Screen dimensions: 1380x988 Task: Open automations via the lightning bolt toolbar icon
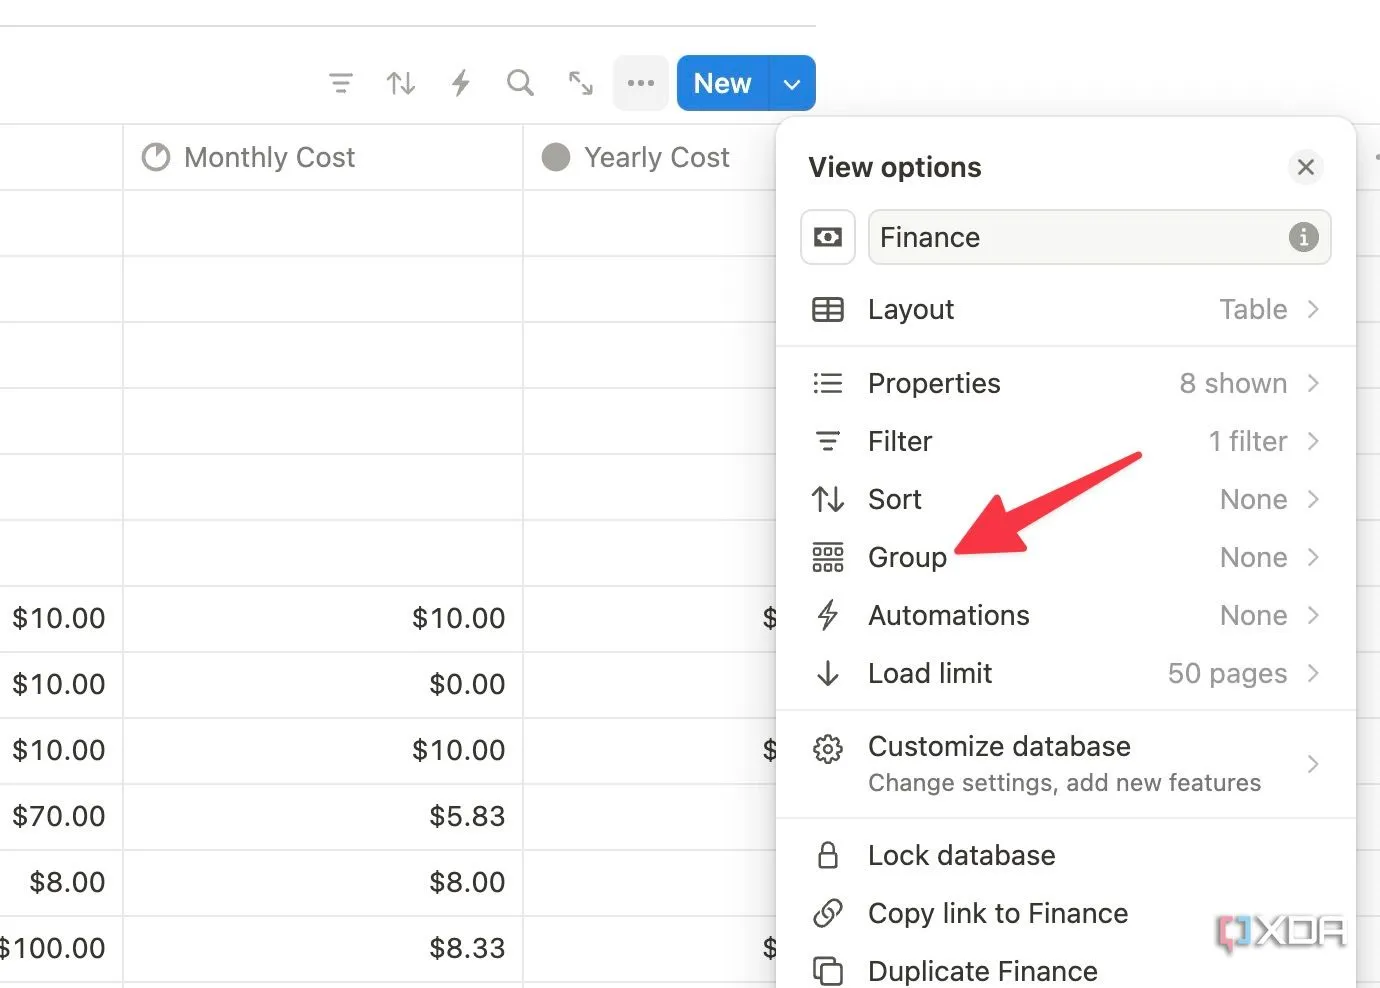(460, 83)
